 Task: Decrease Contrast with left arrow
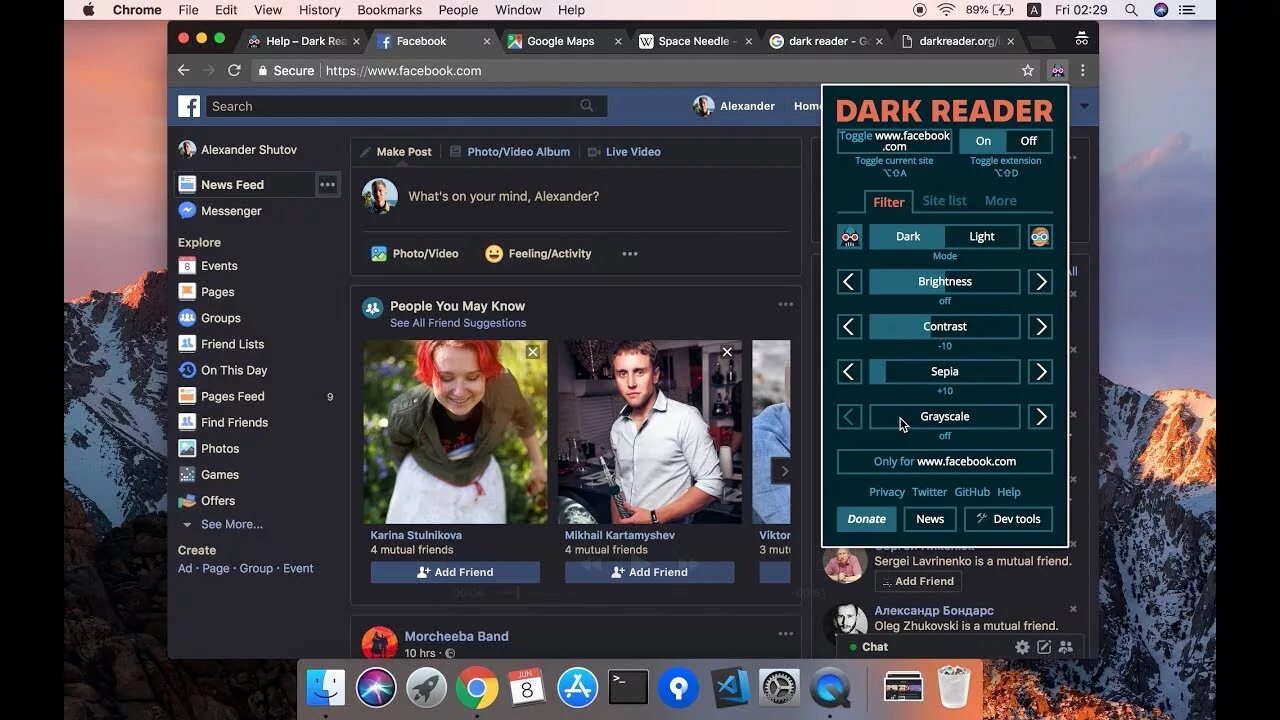click(850, 327)
